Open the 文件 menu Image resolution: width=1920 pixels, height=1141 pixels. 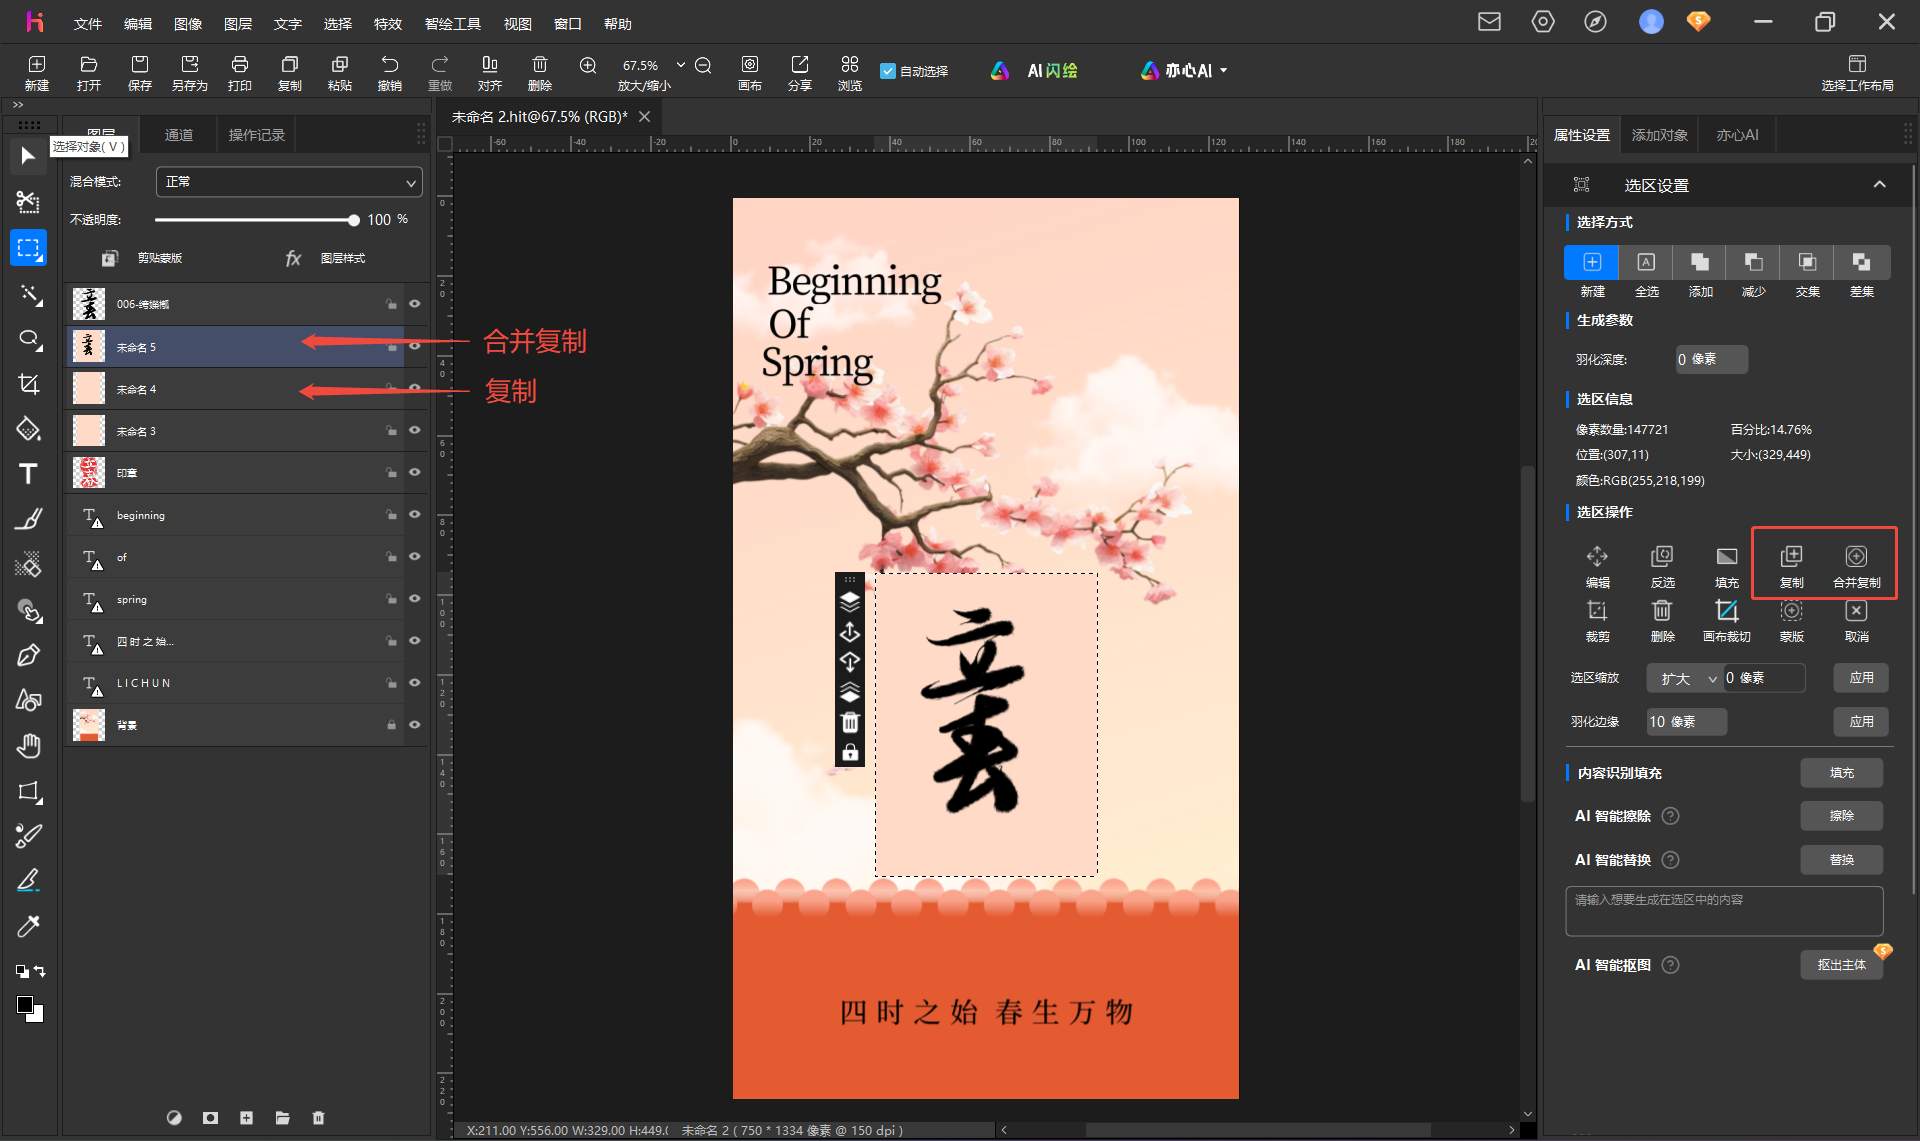[88, 23]
